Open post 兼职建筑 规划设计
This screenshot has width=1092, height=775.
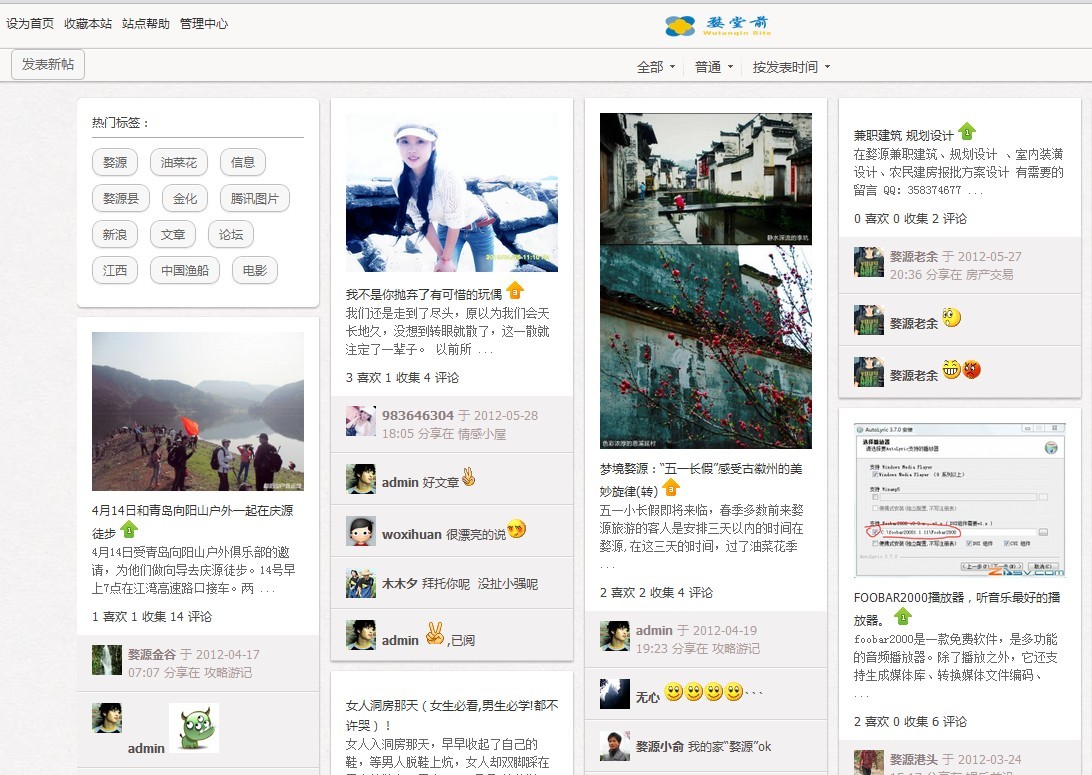903,135
